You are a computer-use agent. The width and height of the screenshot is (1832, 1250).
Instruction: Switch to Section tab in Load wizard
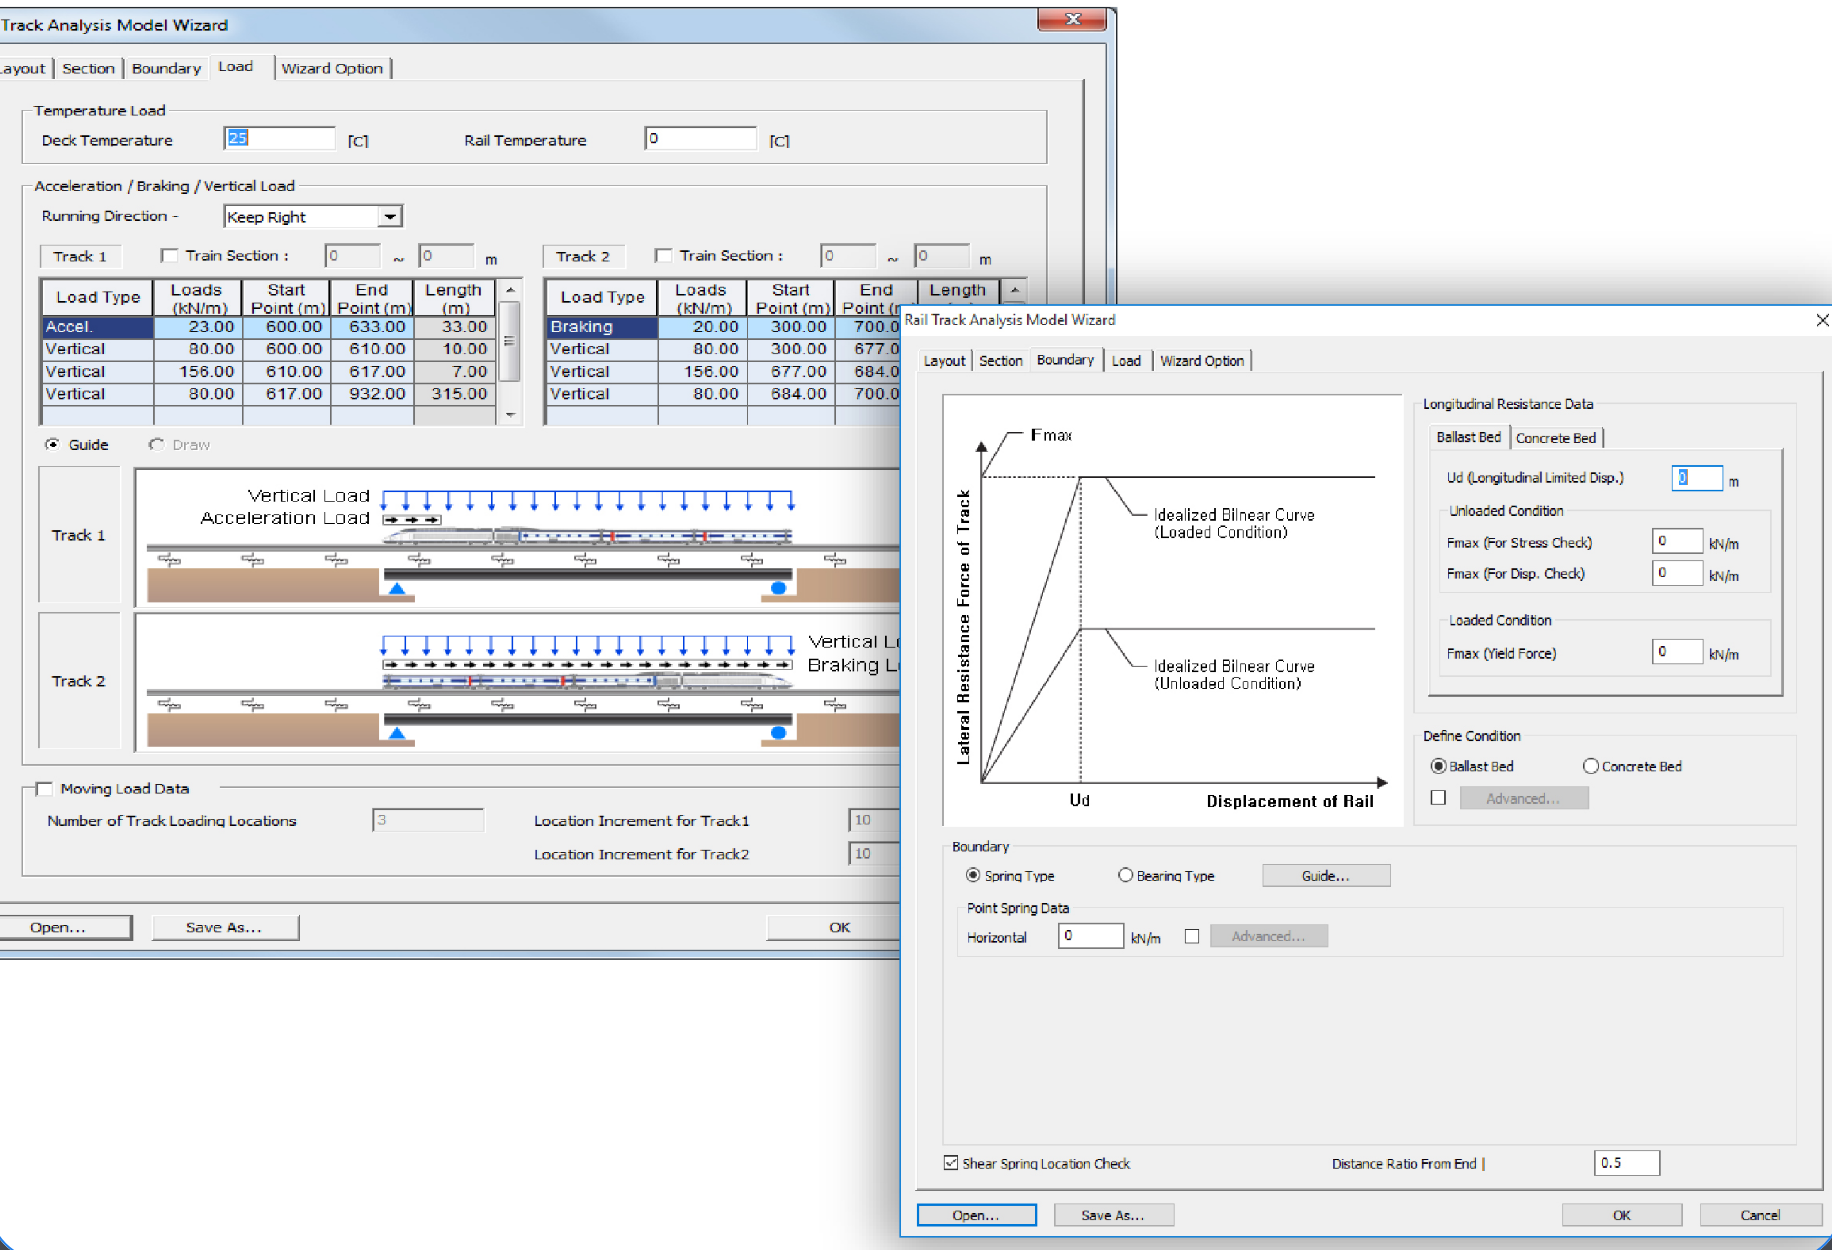click(88, 68)
